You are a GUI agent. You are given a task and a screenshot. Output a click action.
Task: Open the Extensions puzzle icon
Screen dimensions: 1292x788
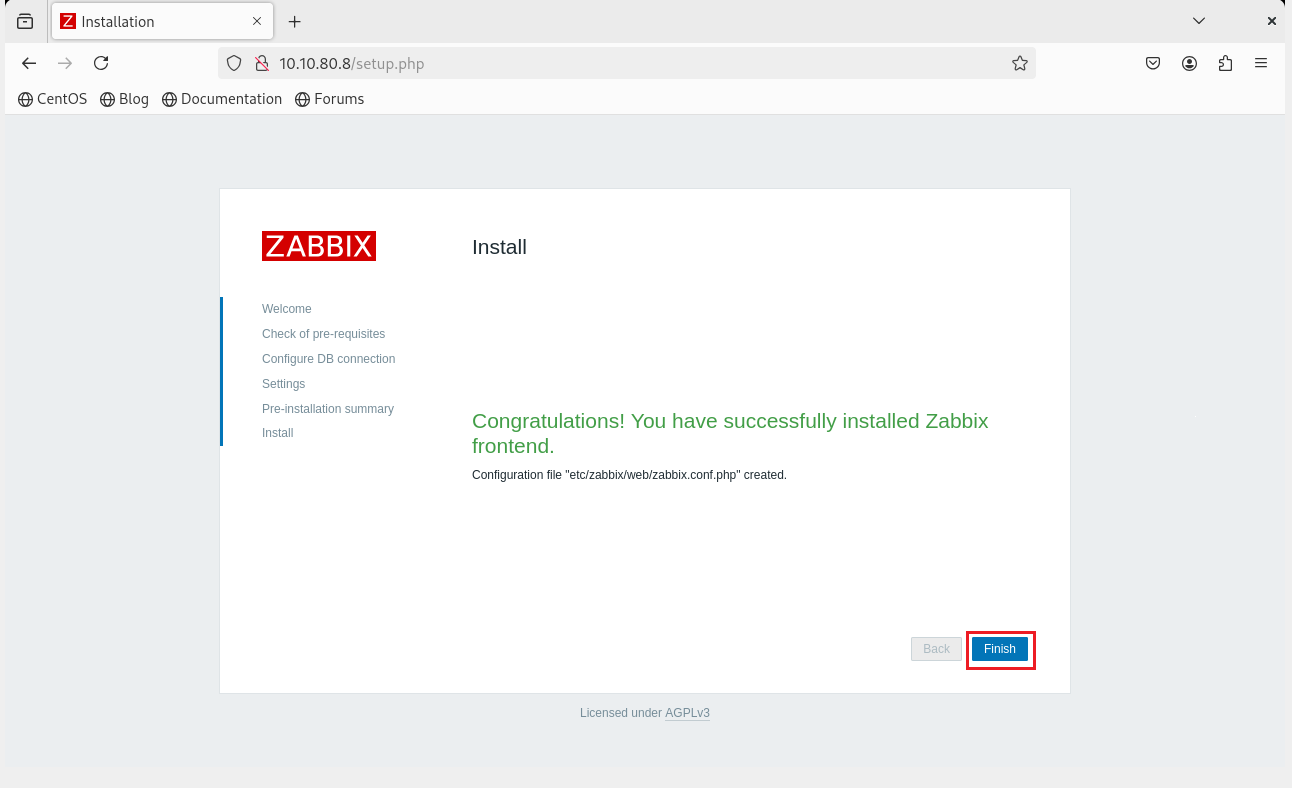point(1225,63)
